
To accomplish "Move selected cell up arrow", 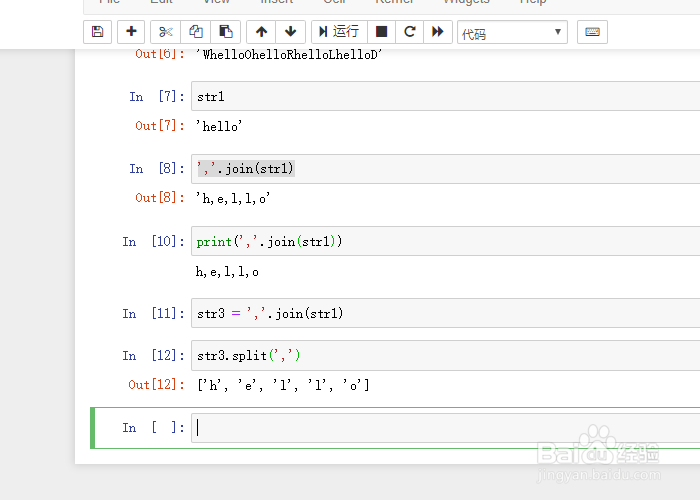I will [261, 32].
